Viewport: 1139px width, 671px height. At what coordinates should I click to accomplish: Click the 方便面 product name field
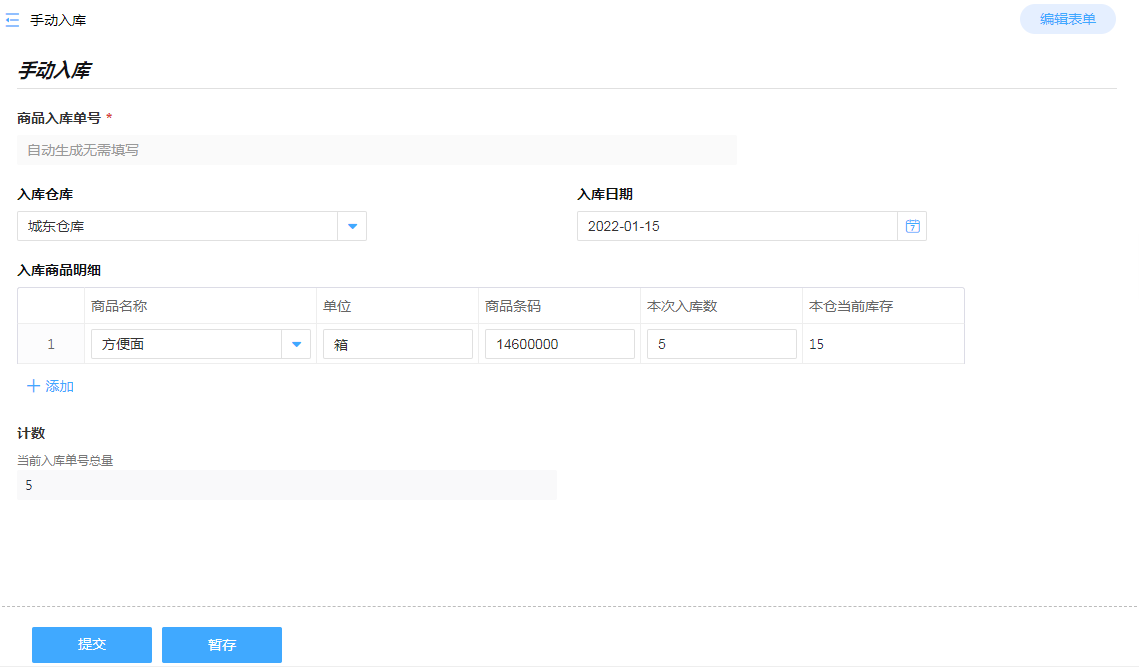coord(187,344)
